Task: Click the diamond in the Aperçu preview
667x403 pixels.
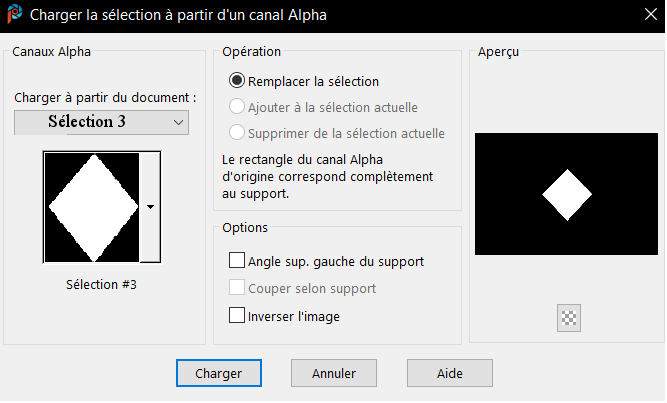Action: pyautogui.click(x=567, y=195)
